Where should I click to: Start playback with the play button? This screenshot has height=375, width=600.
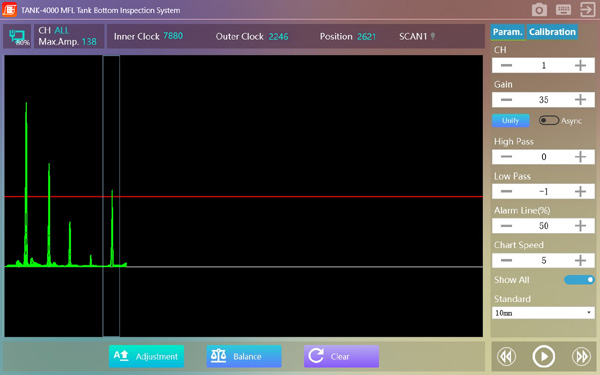point(543,356)
